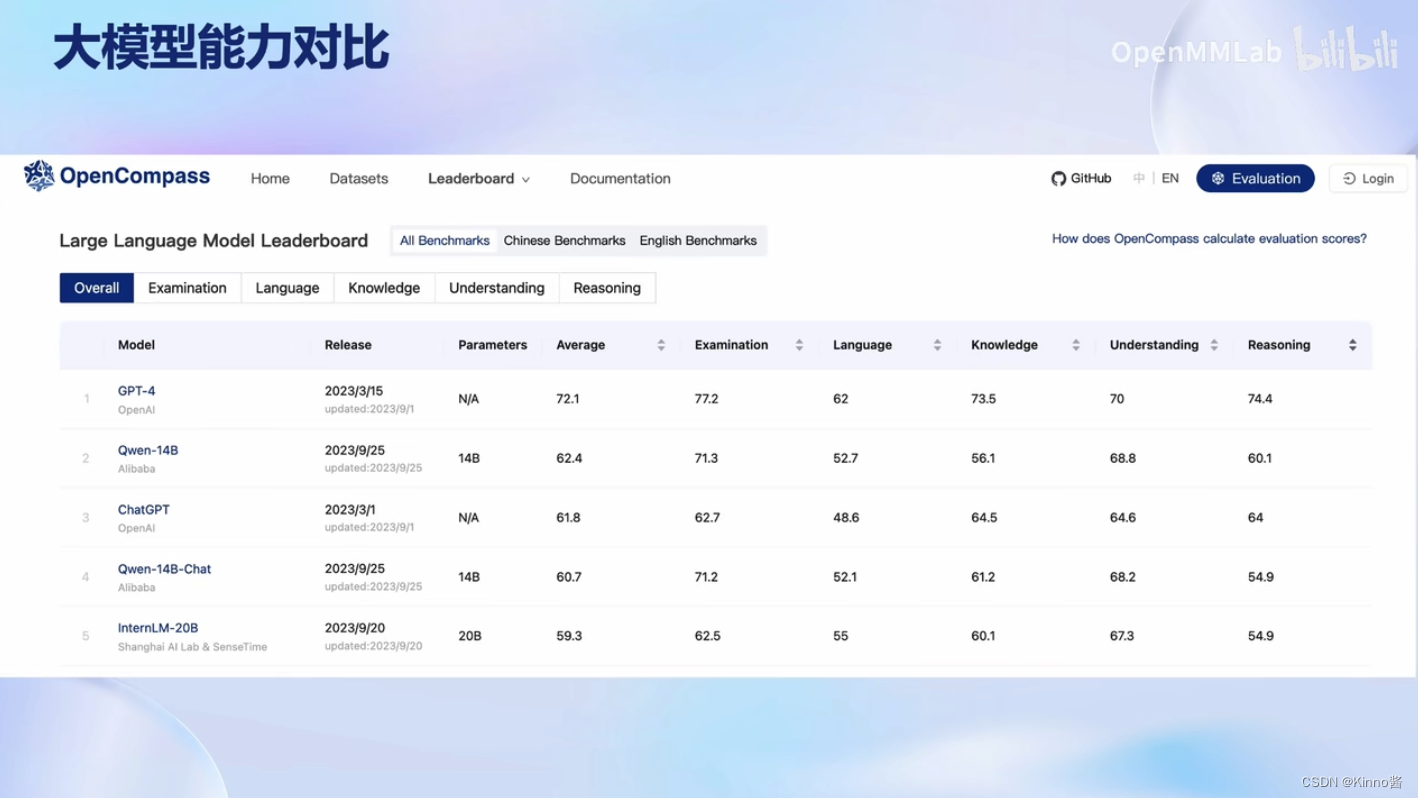Viewport: 1418px width, 798px height.
Task: Sort by Understanding column arrows
Action: pyautogui.click(x=1214, y=345)
